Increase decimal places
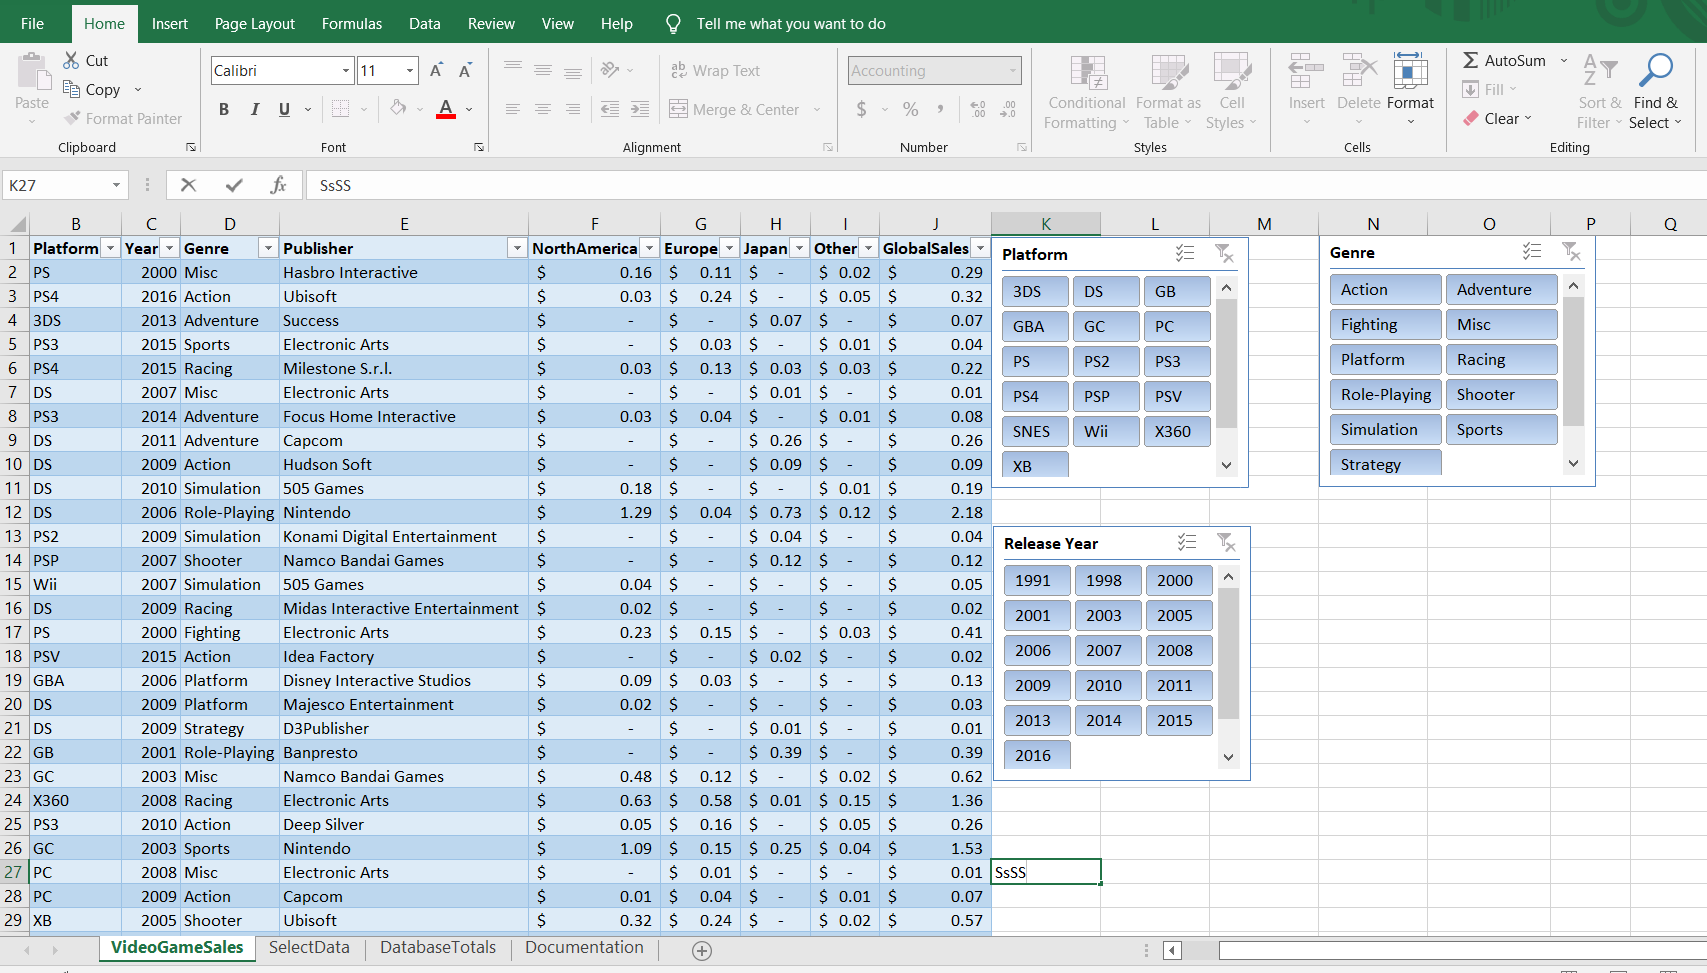The width and height of the screenshot is (1707, 973). (977, 110)
